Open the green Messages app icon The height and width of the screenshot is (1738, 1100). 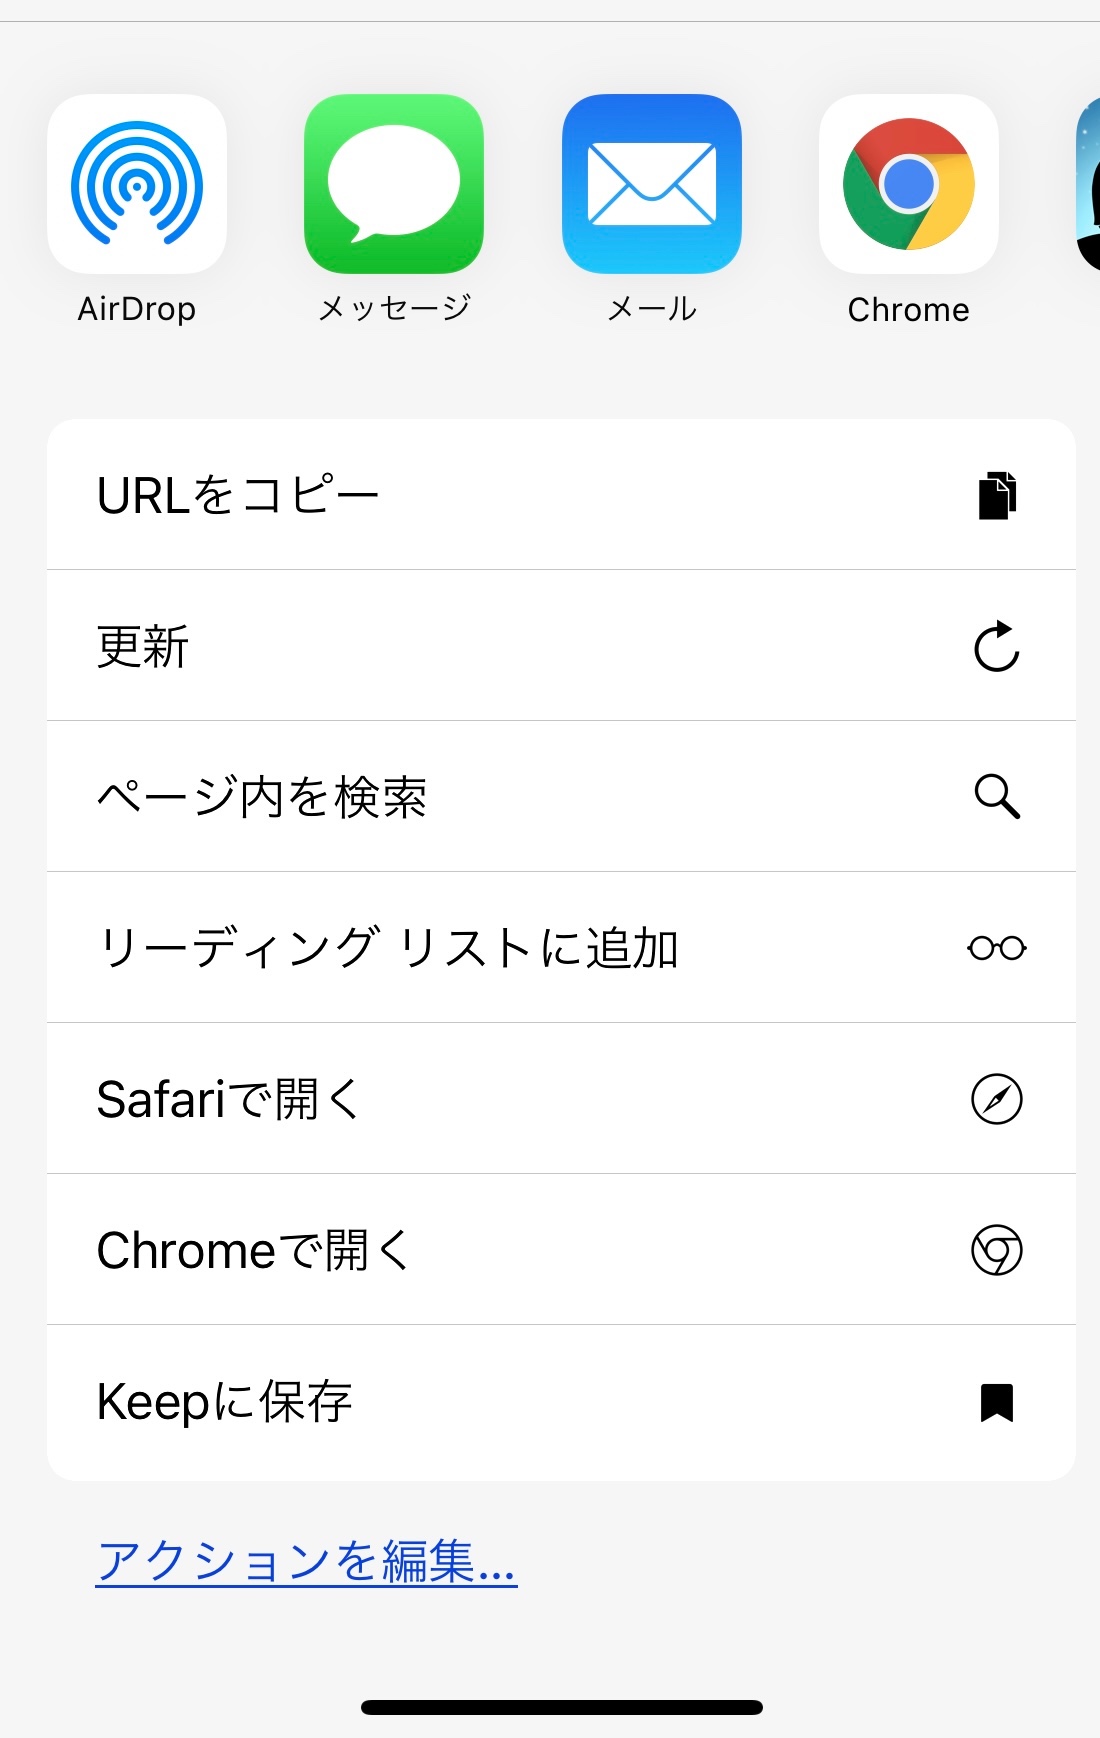[x=394, y=184]
